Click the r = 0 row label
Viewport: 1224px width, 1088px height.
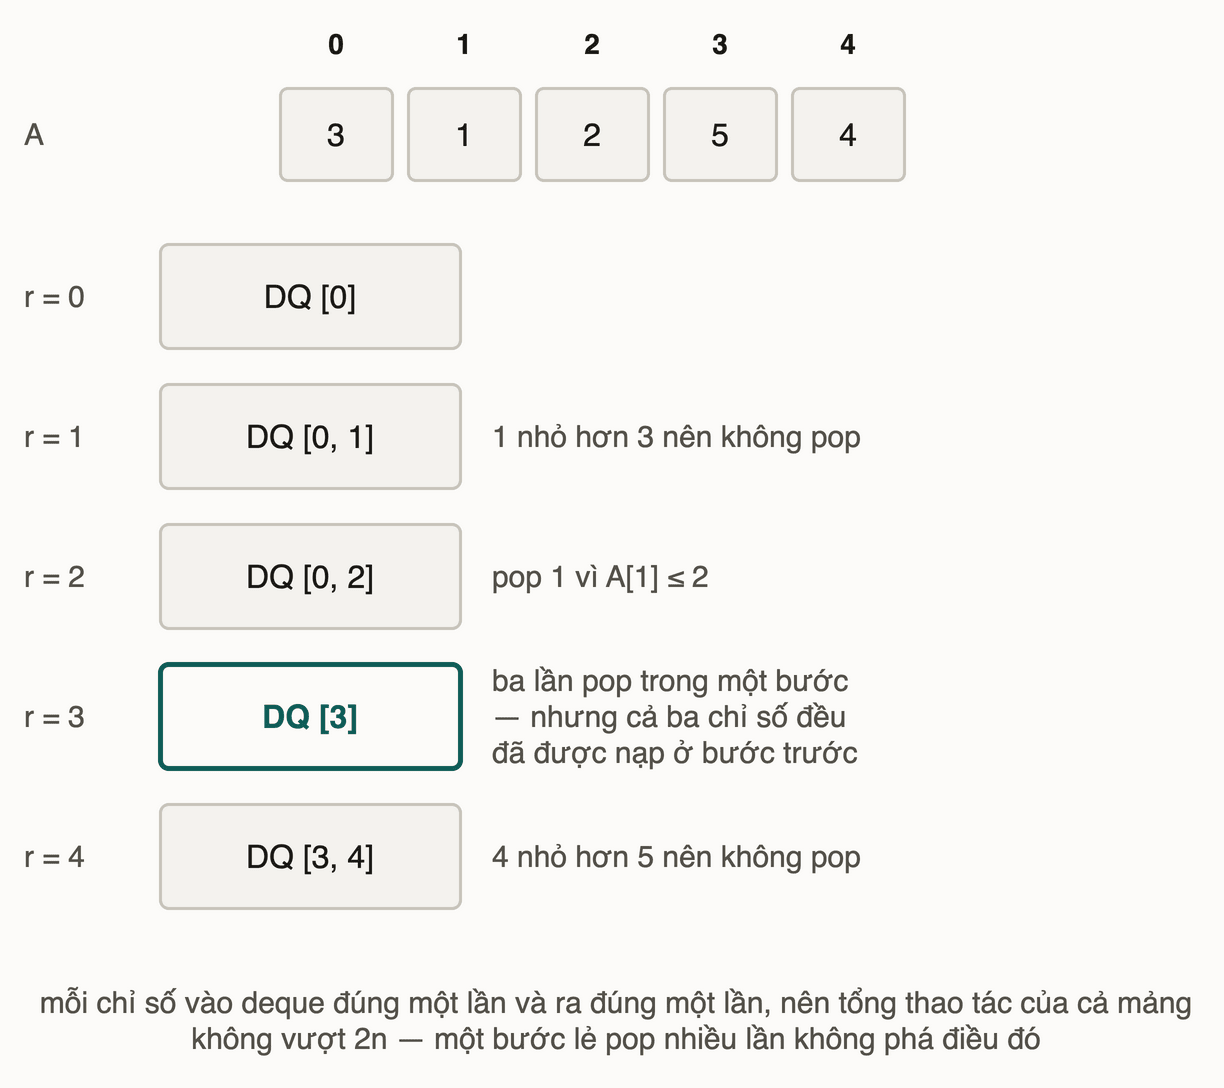coord(54,297)
